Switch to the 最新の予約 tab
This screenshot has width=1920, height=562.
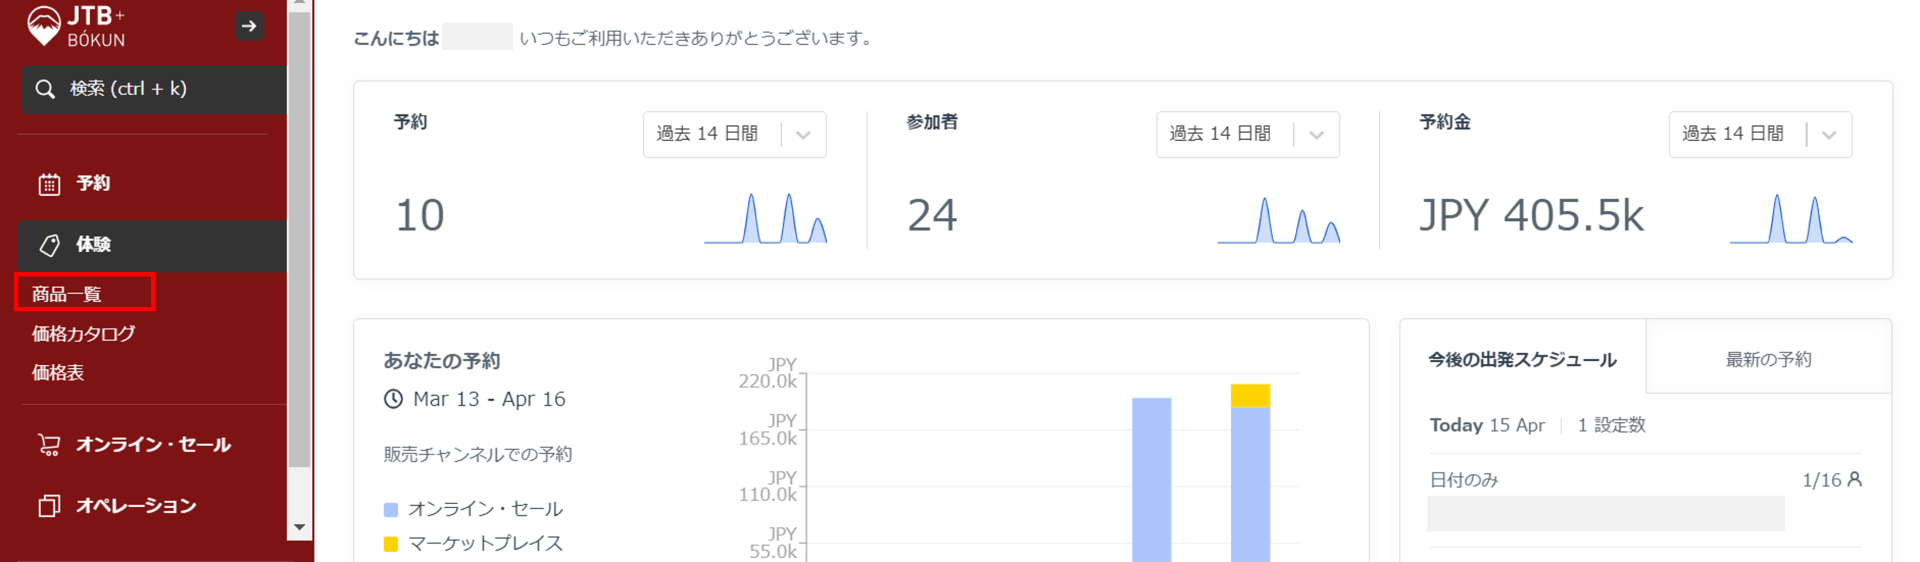(1767, 359)
